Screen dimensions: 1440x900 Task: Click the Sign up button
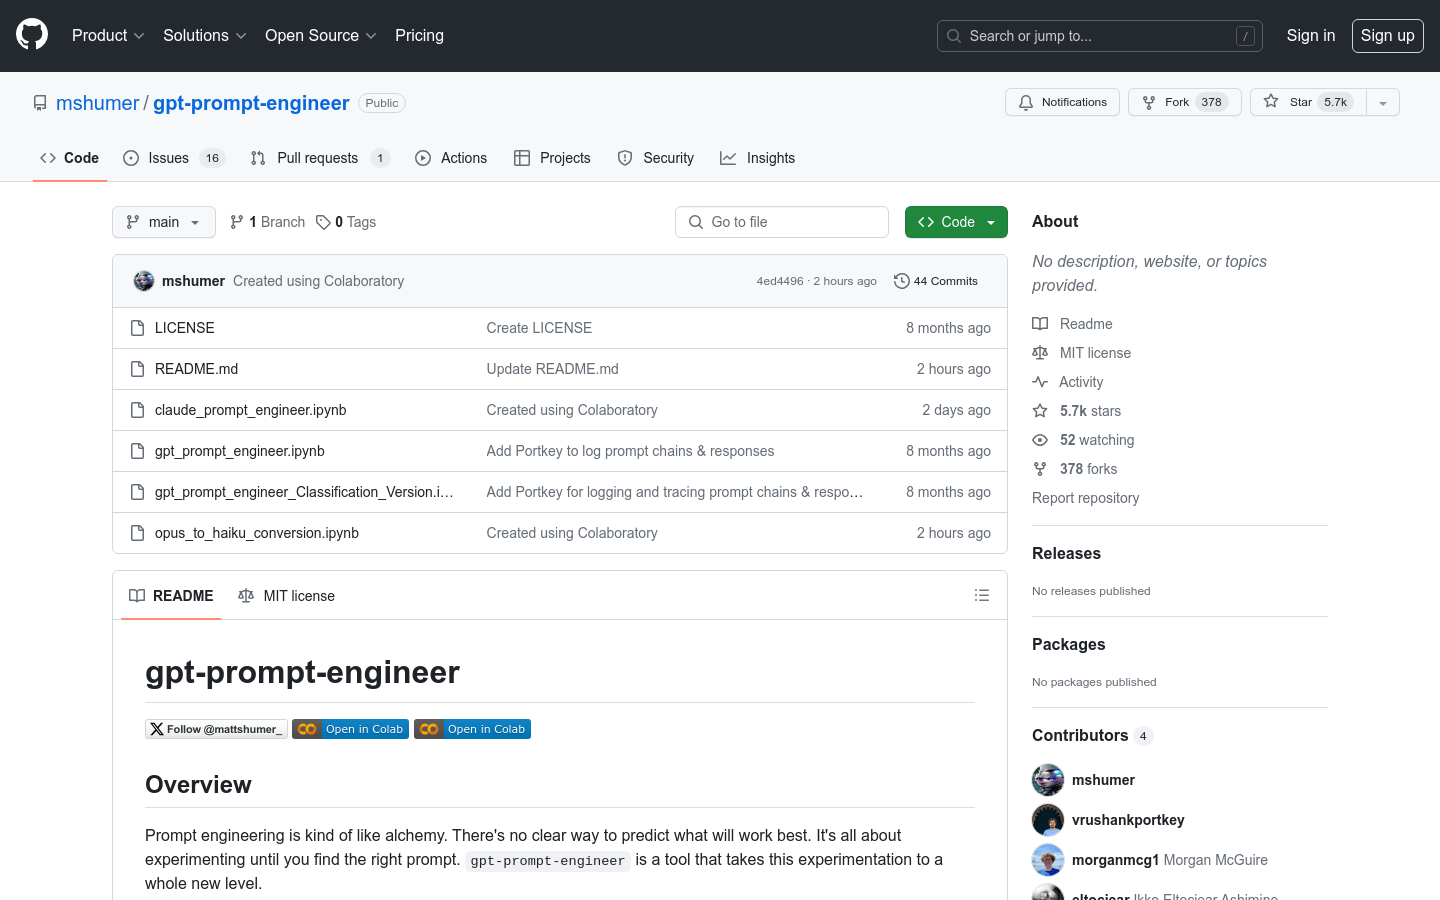coord(1387,35)
